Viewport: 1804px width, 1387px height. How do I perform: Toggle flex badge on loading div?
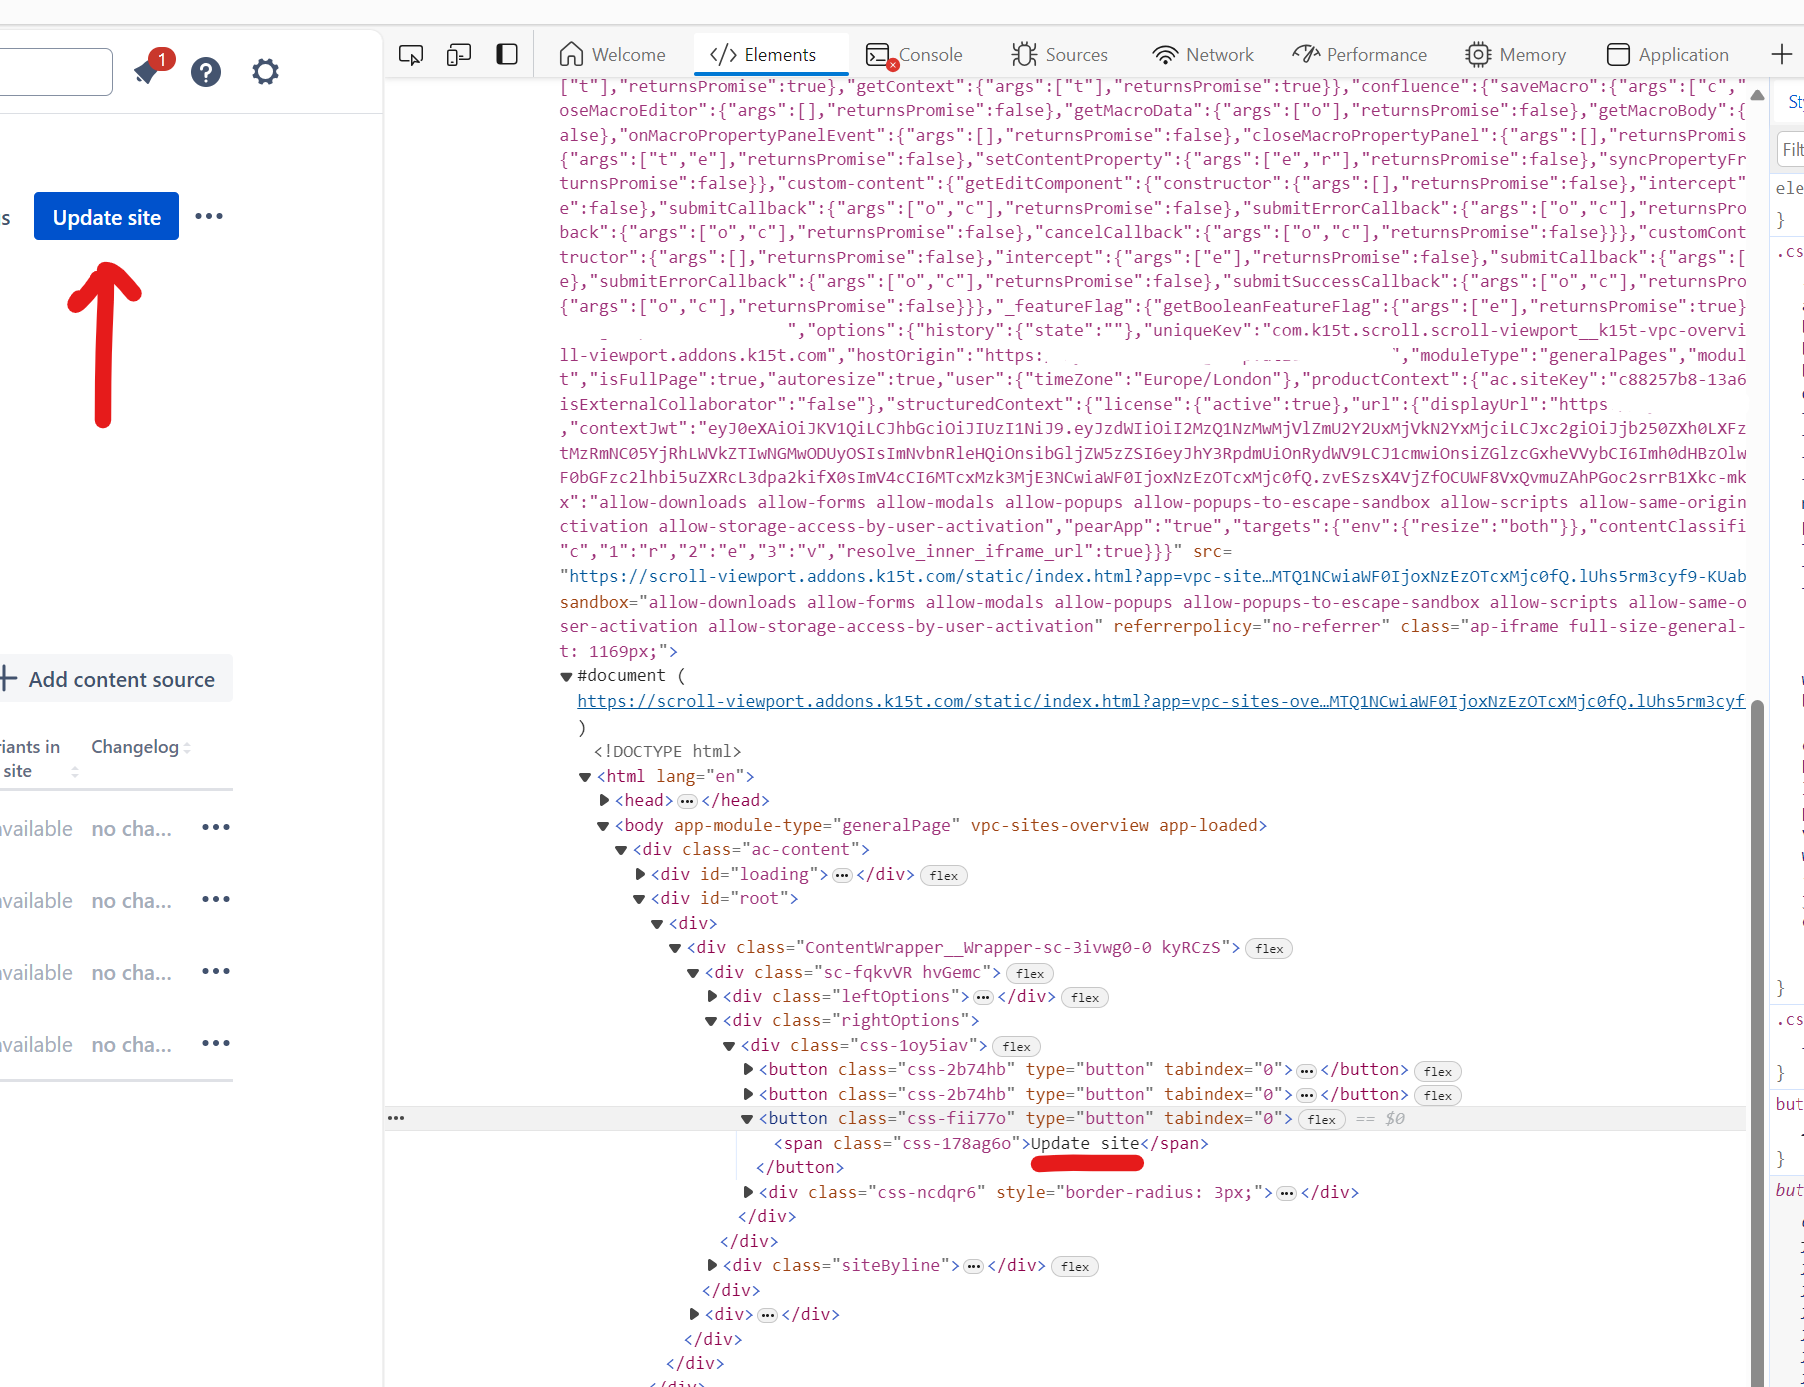[944, 876]
